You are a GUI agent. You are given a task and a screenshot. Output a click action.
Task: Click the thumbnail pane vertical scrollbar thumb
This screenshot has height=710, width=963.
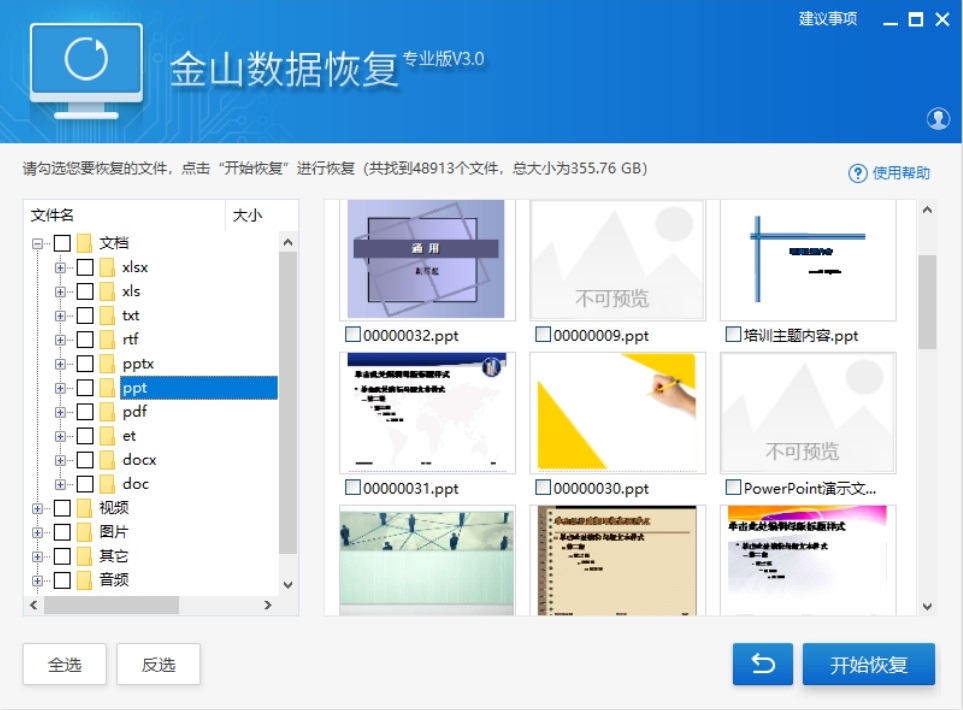point(927,300)
